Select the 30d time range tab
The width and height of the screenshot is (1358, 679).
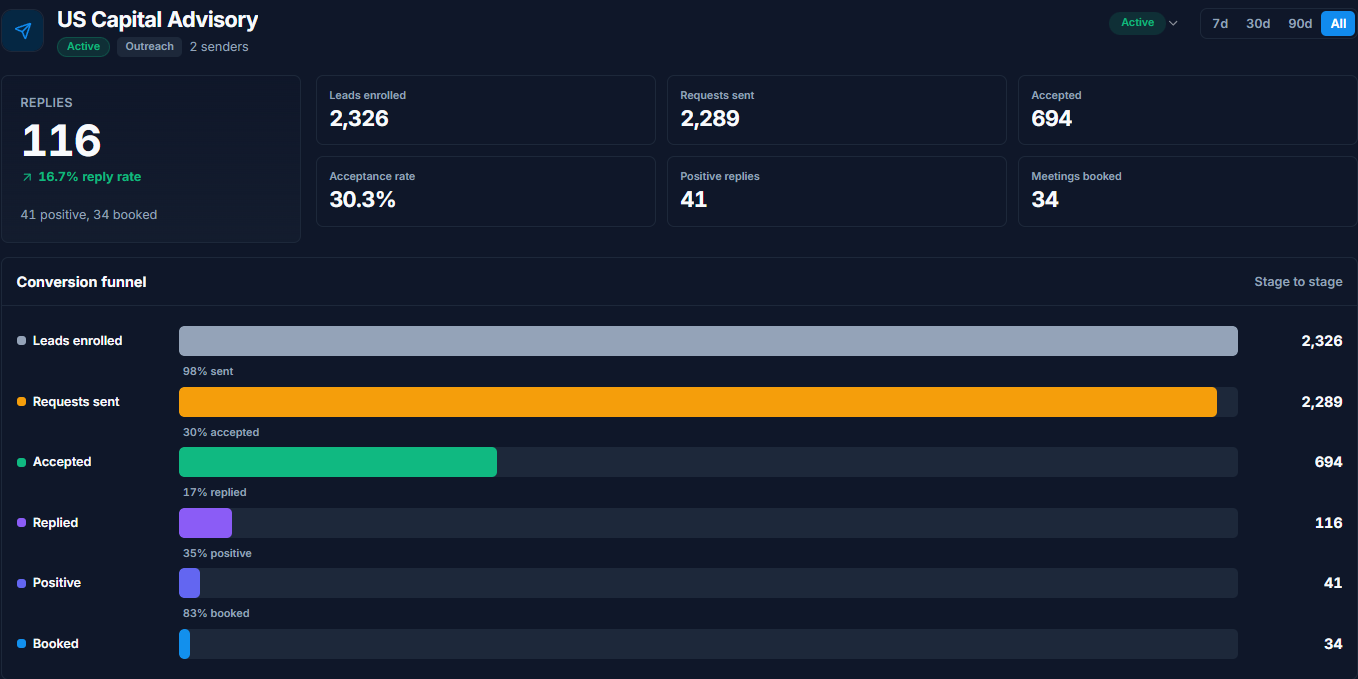tap(1258, 23)
